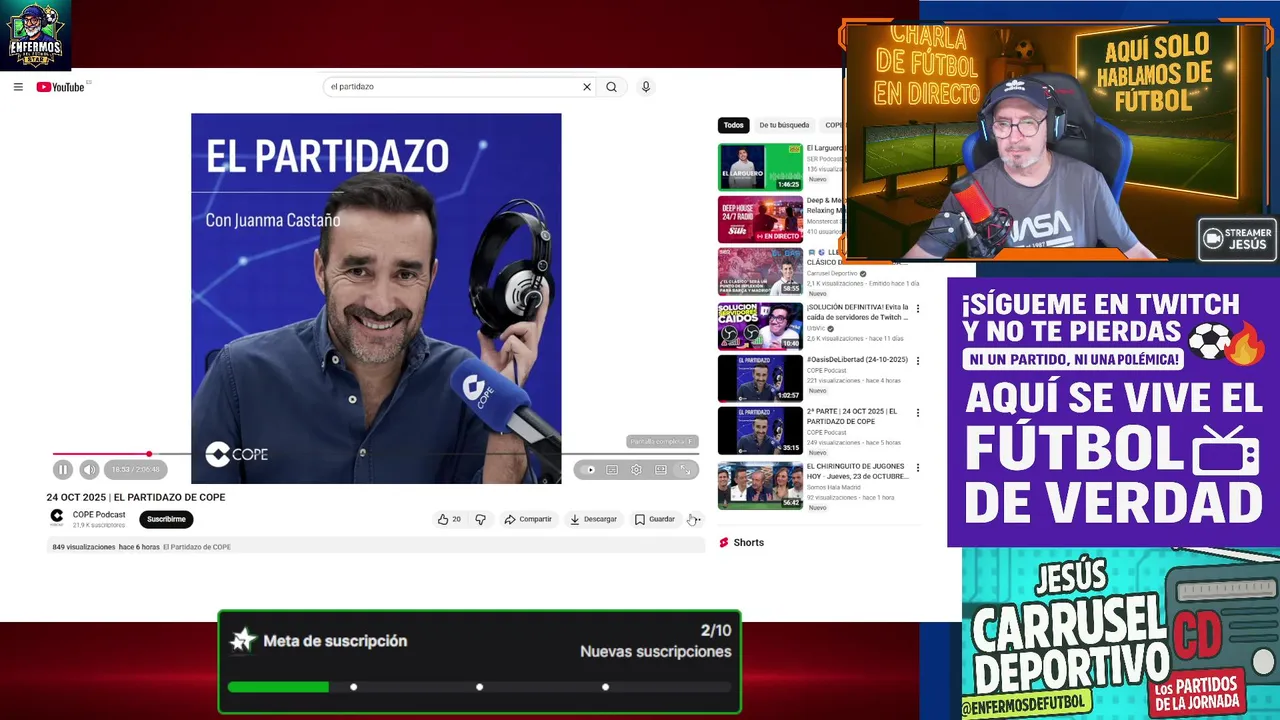Screen dimensions: 1280x720
Task: Click the red scrubber dot on the progress bar
Action: click(x=149, y=454)
